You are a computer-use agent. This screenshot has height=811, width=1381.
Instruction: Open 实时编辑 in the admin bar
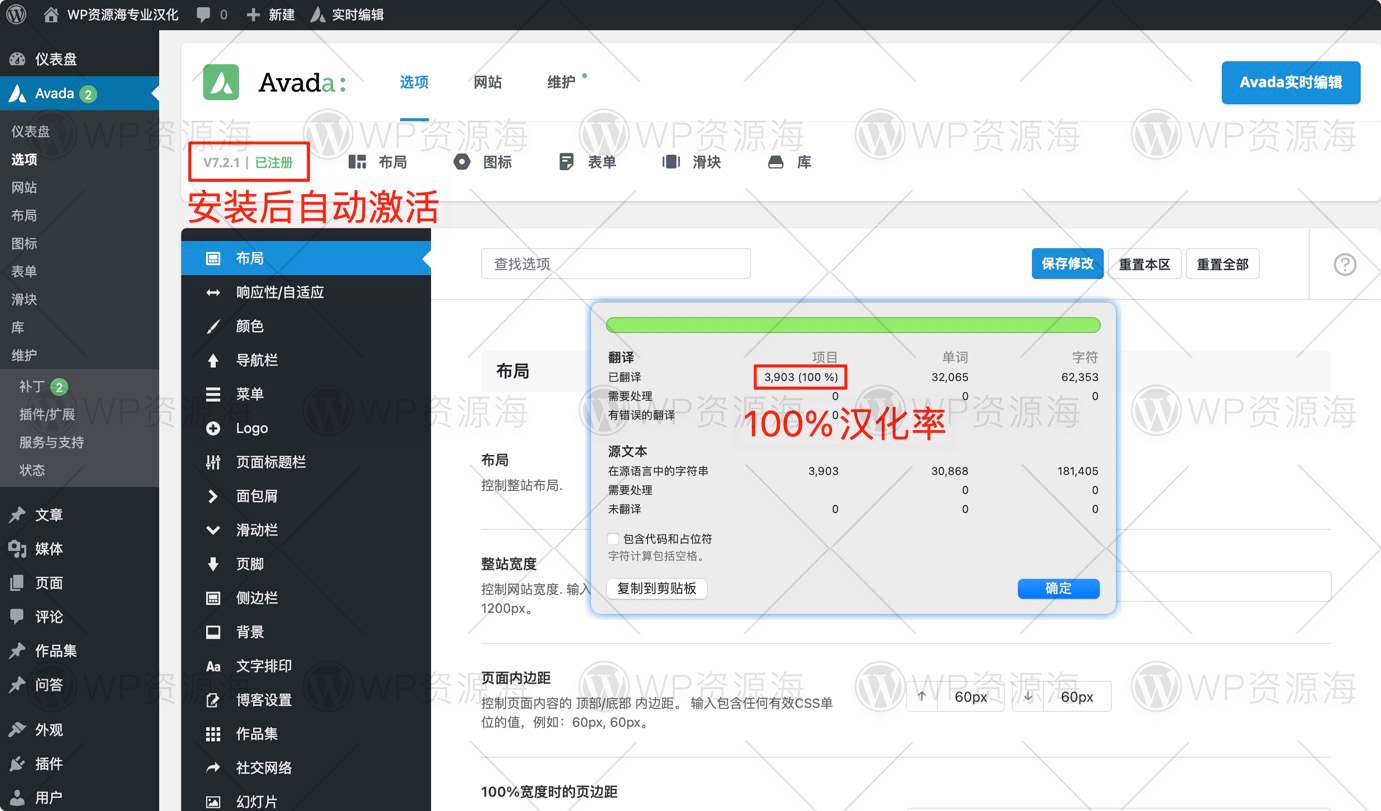coord(346,14)
